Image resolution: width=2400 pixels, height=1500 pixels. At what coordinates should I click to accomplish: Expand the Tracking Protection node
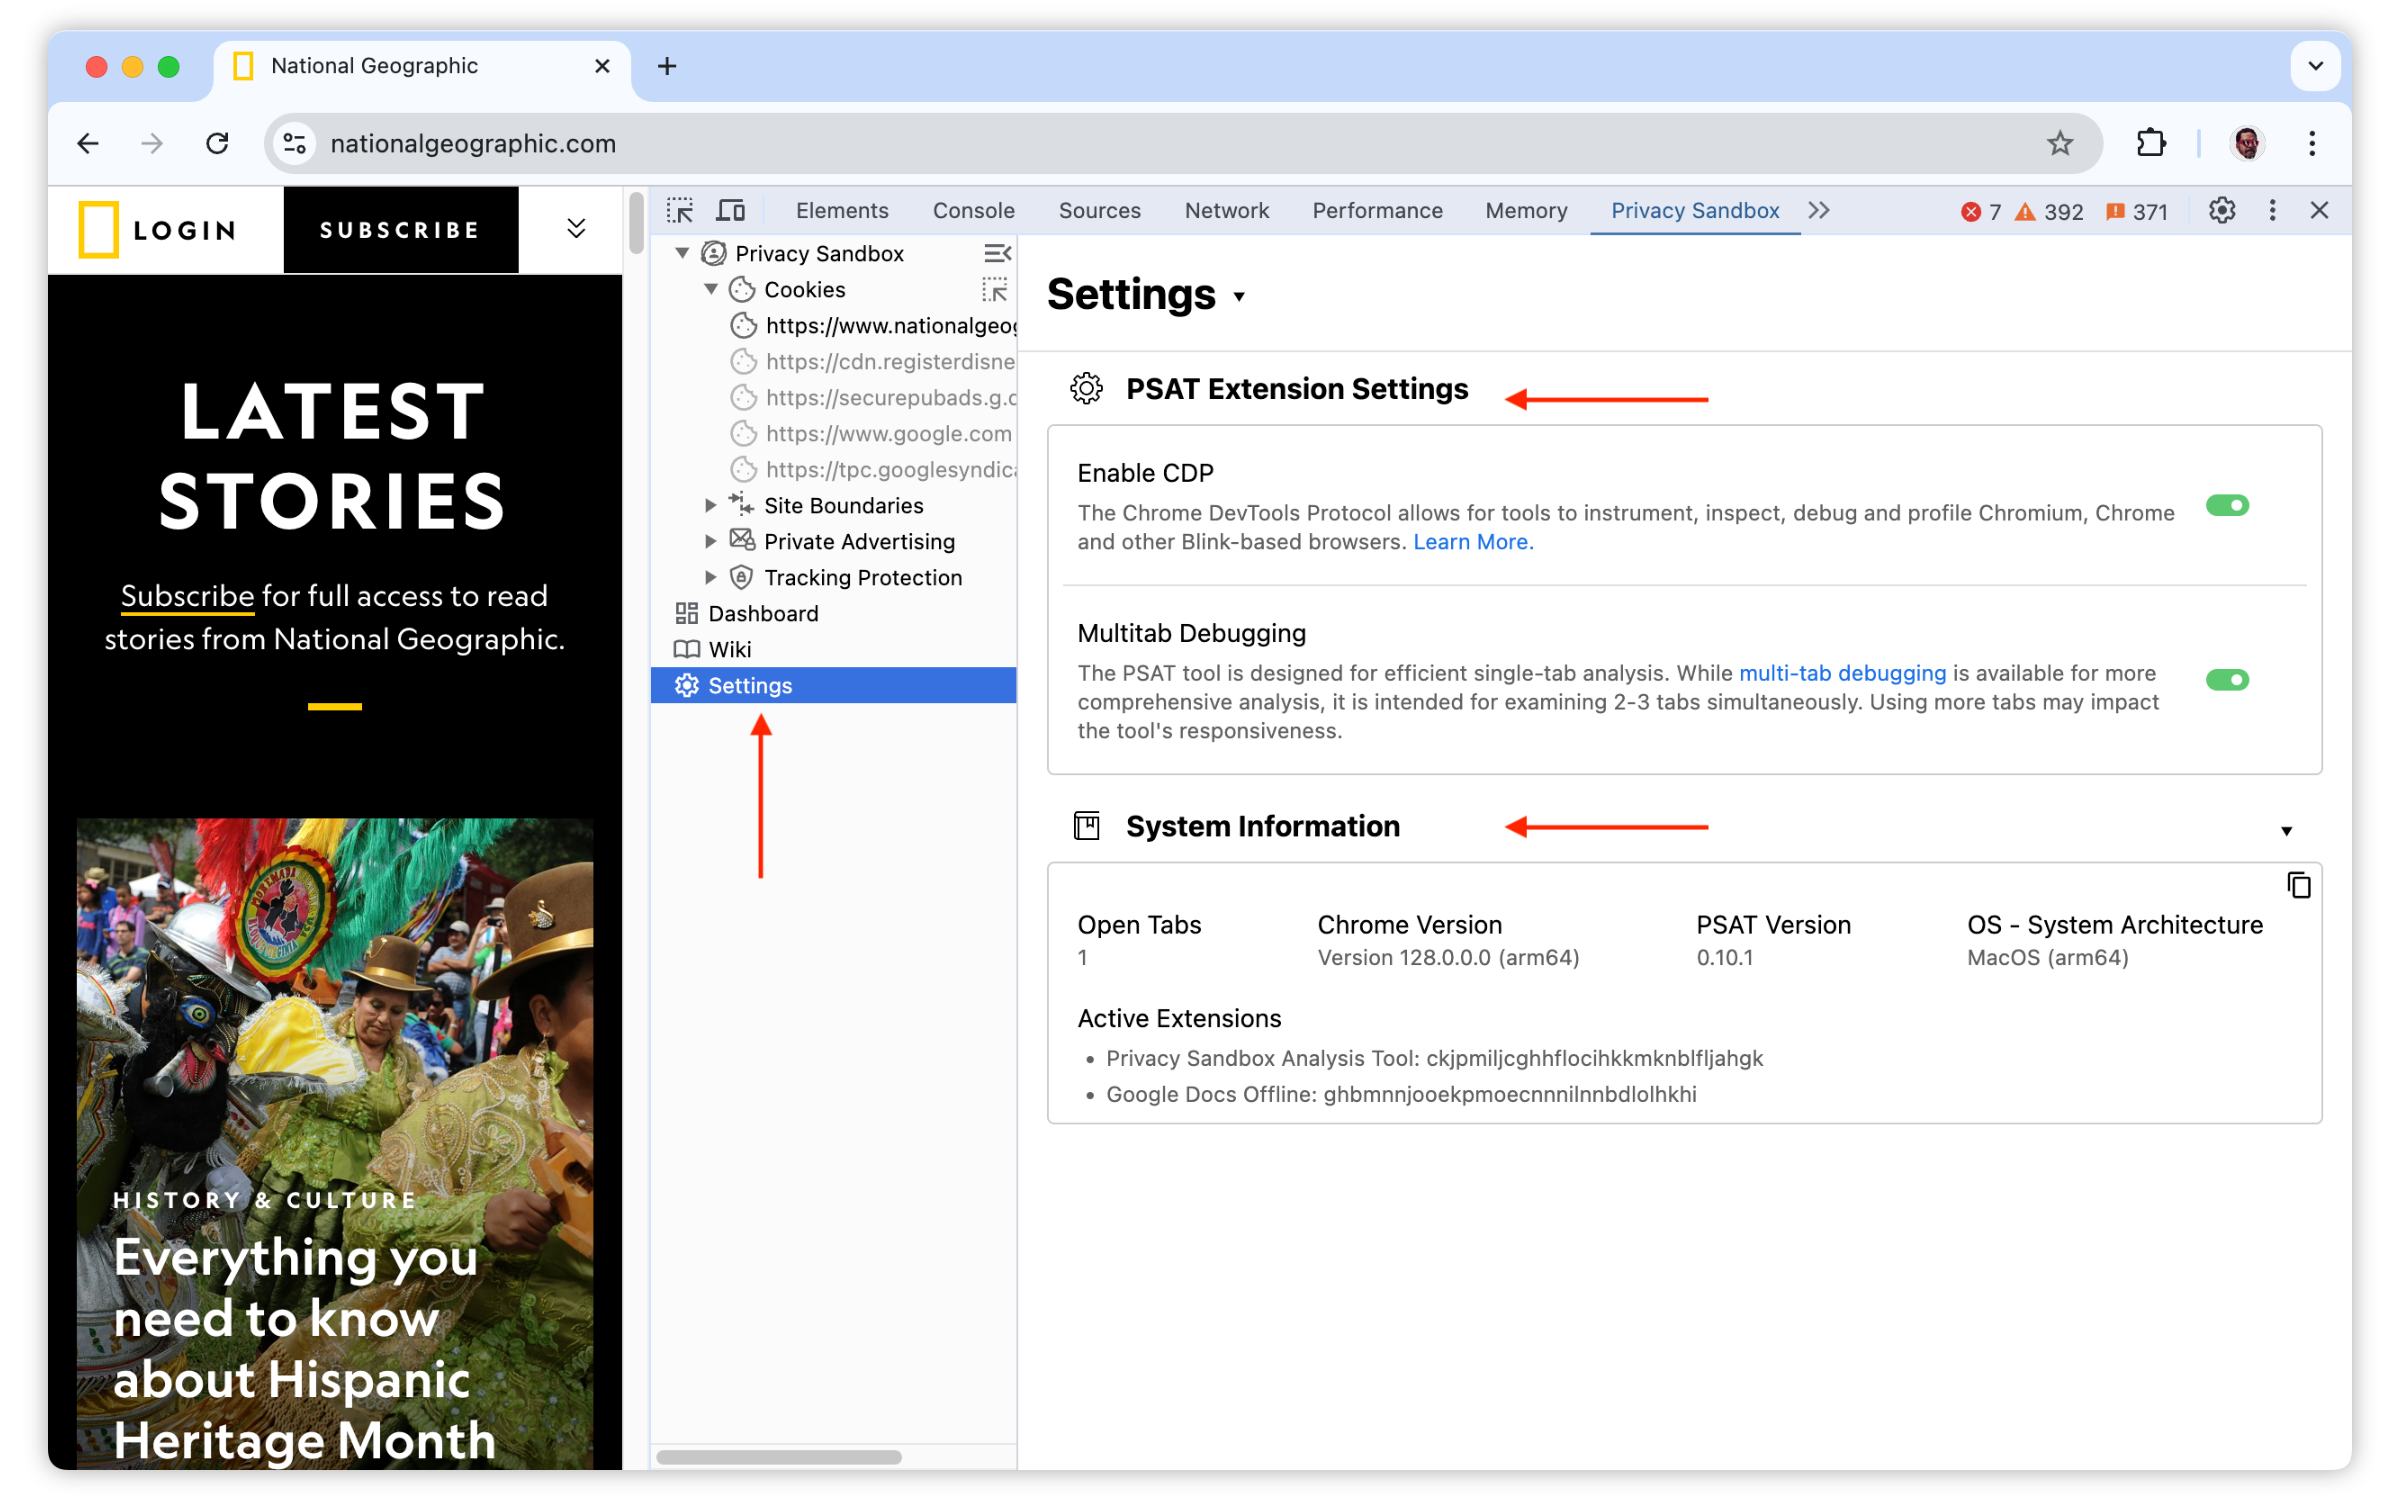pyautogui.click(x=710, y=577)
